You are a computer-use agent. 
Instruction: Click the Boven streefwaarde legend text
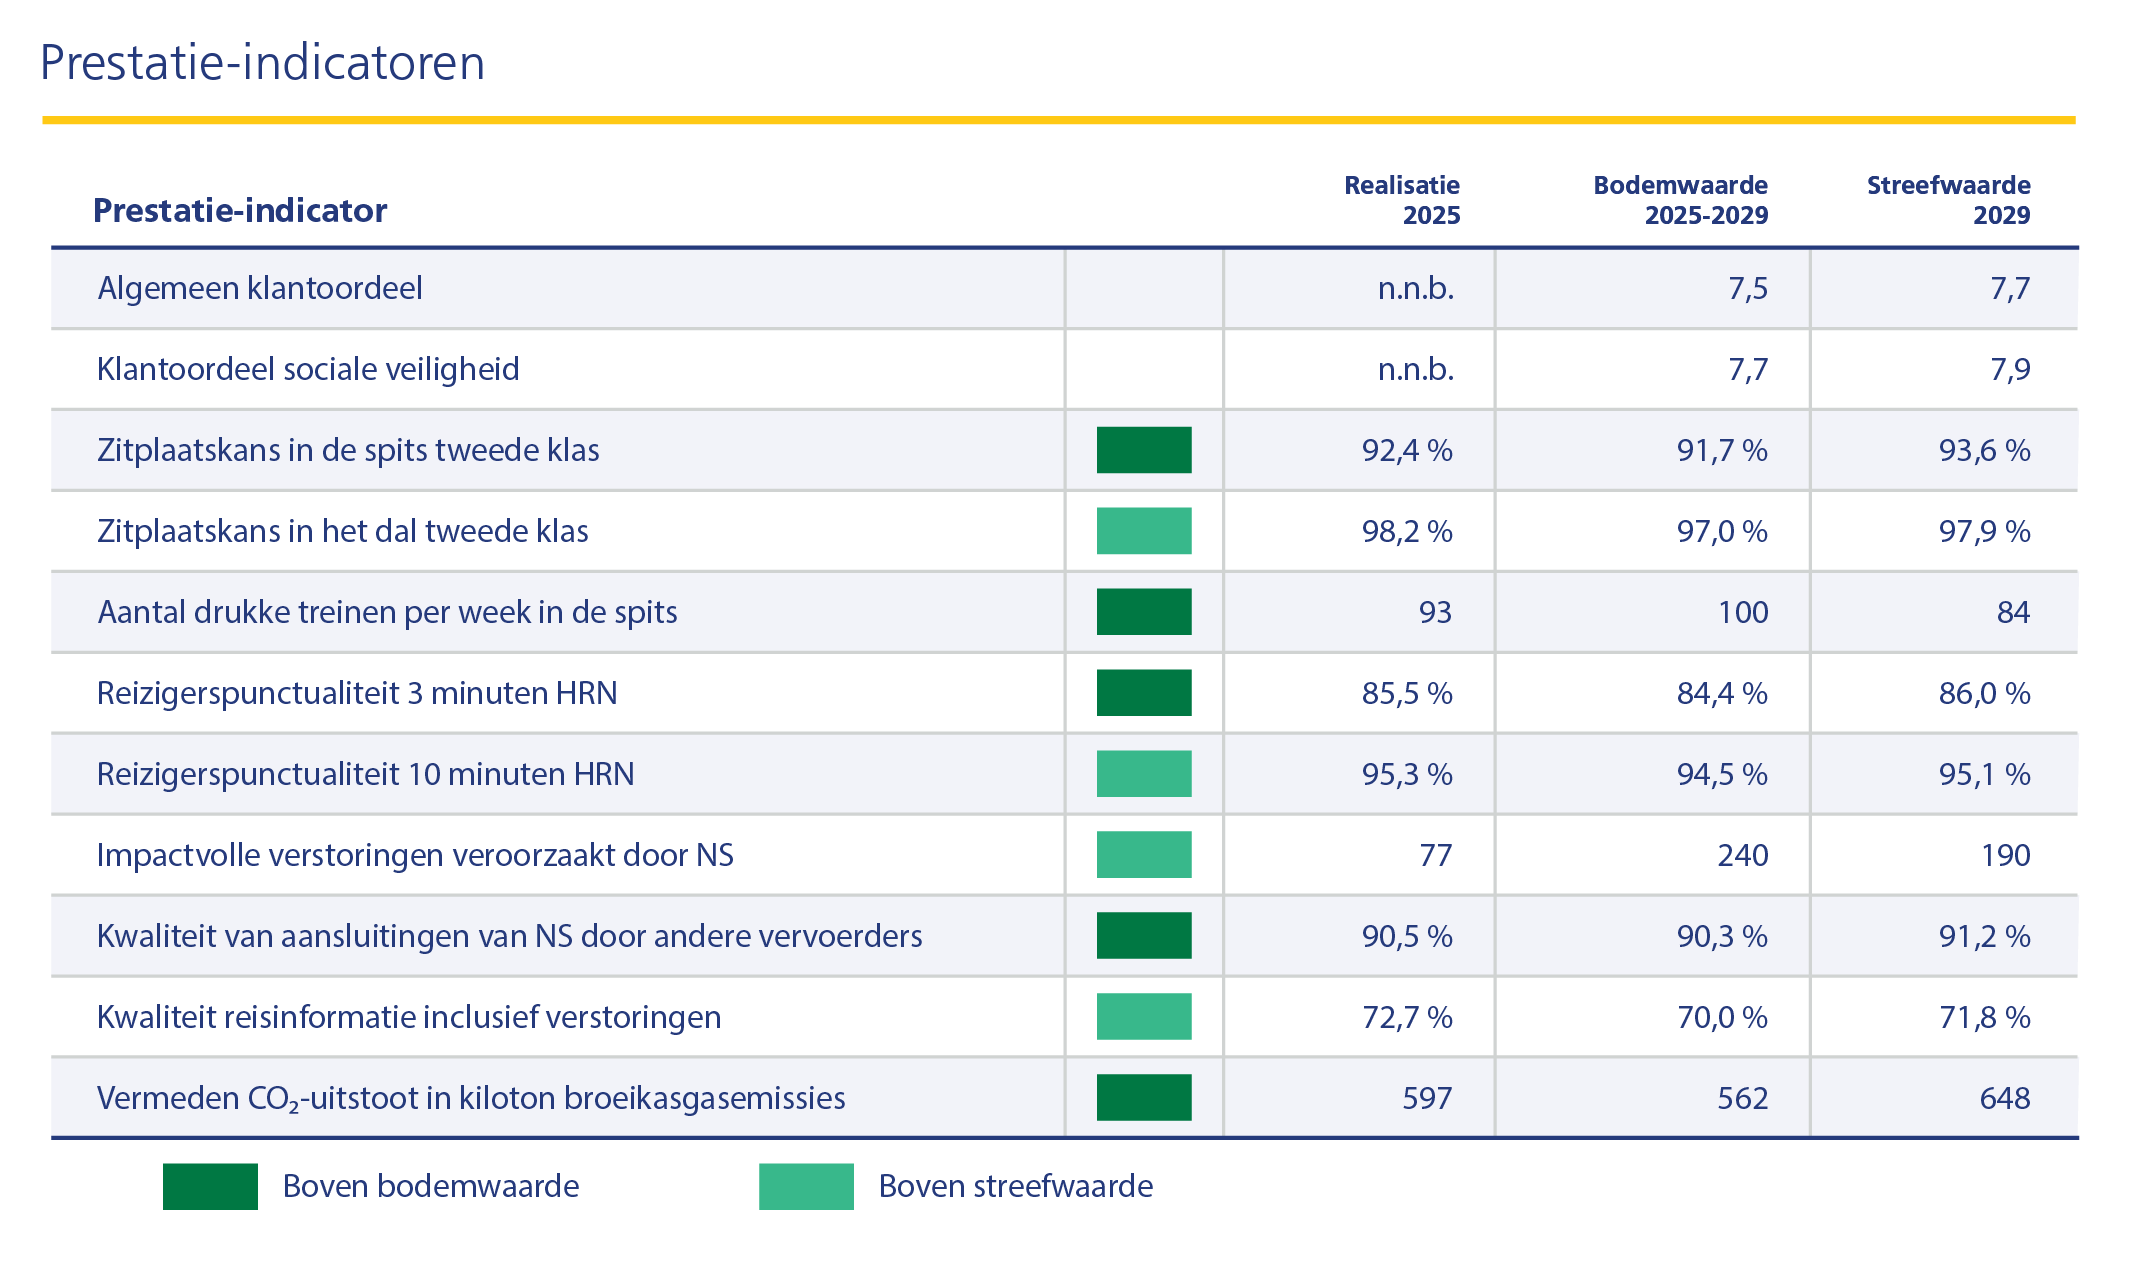pos(1015,1186)
